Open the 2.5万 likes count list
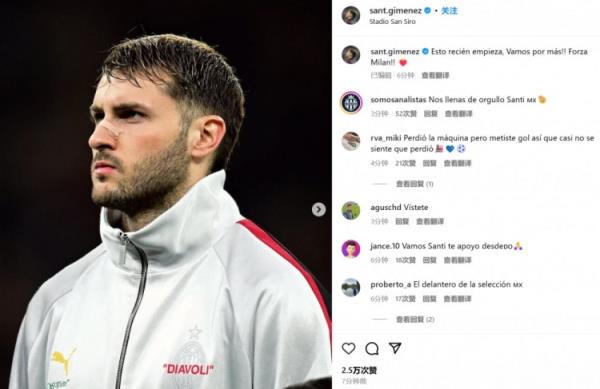Screen dimensions: 600x389 coord(359,370)
